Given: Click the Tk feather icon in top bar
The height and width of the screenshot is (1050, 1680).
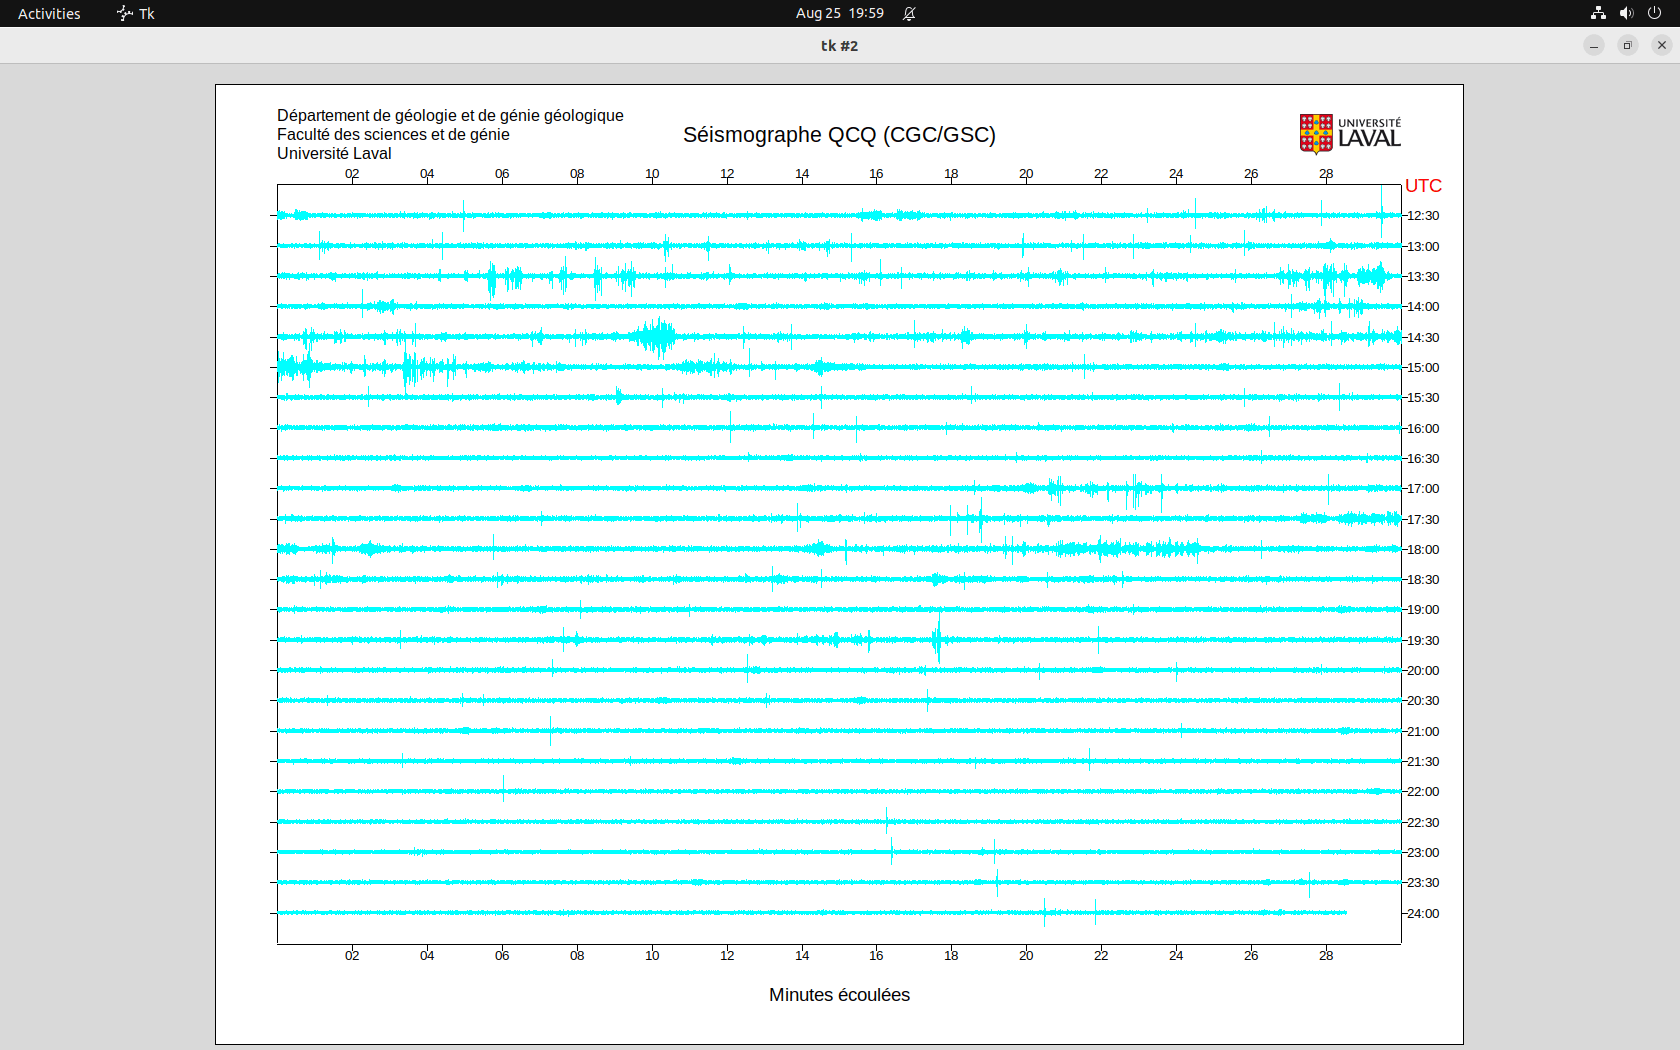Looking at the screenshot, I should tap(125, 13).
